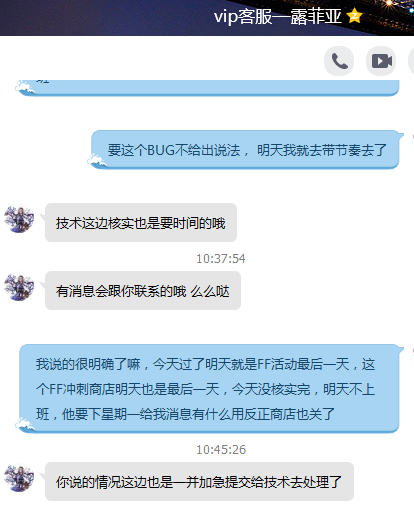Click avatar beside 有消息会跟你联系 message
This screenshot has width=414, height=511.
[x=19, y=287]
